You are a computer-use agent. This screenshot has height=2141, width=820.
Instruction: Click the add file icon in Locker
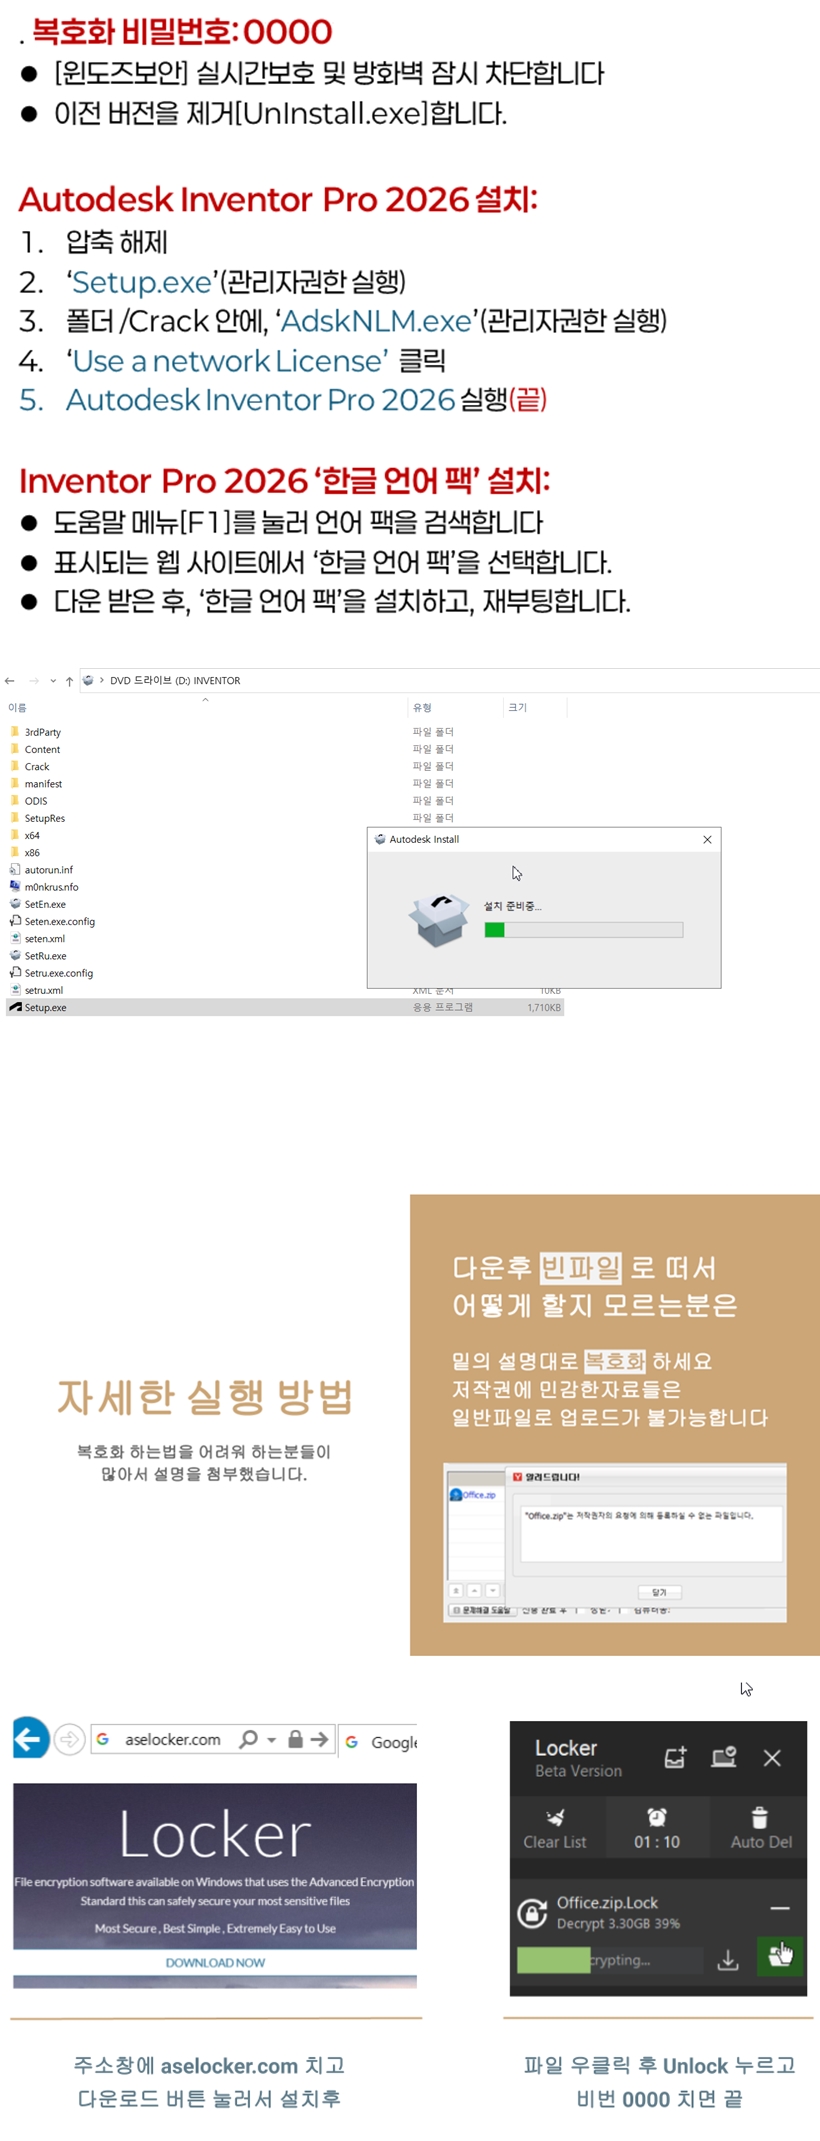(675, 1758)
